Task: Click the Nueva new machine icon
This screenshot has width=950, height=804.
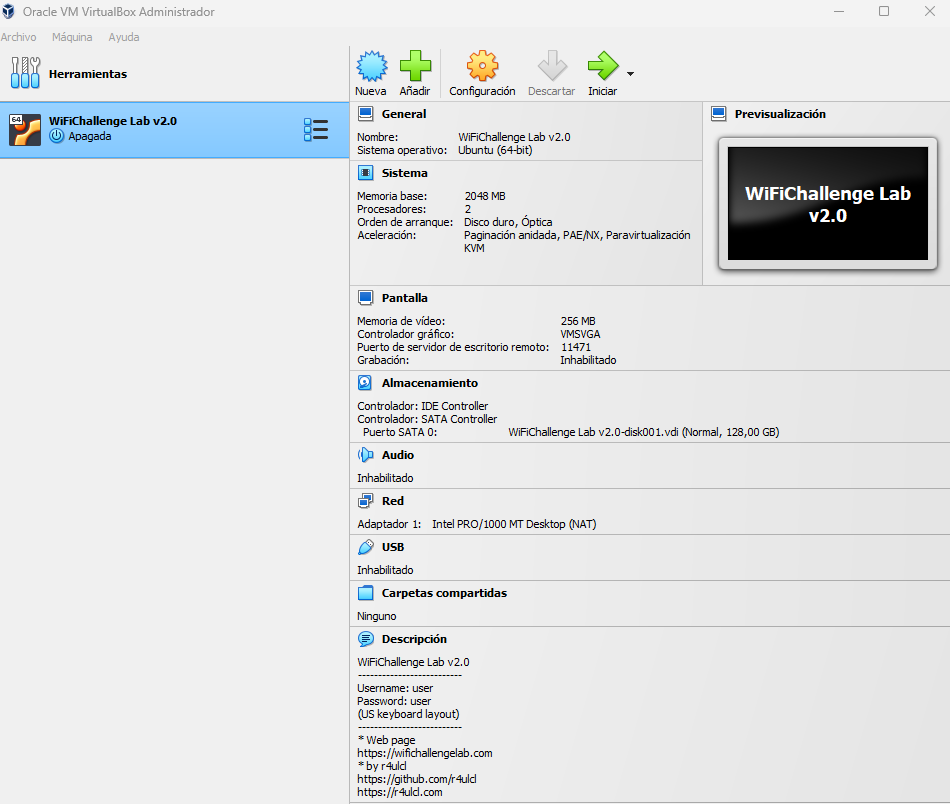Action: coord(371,66)
